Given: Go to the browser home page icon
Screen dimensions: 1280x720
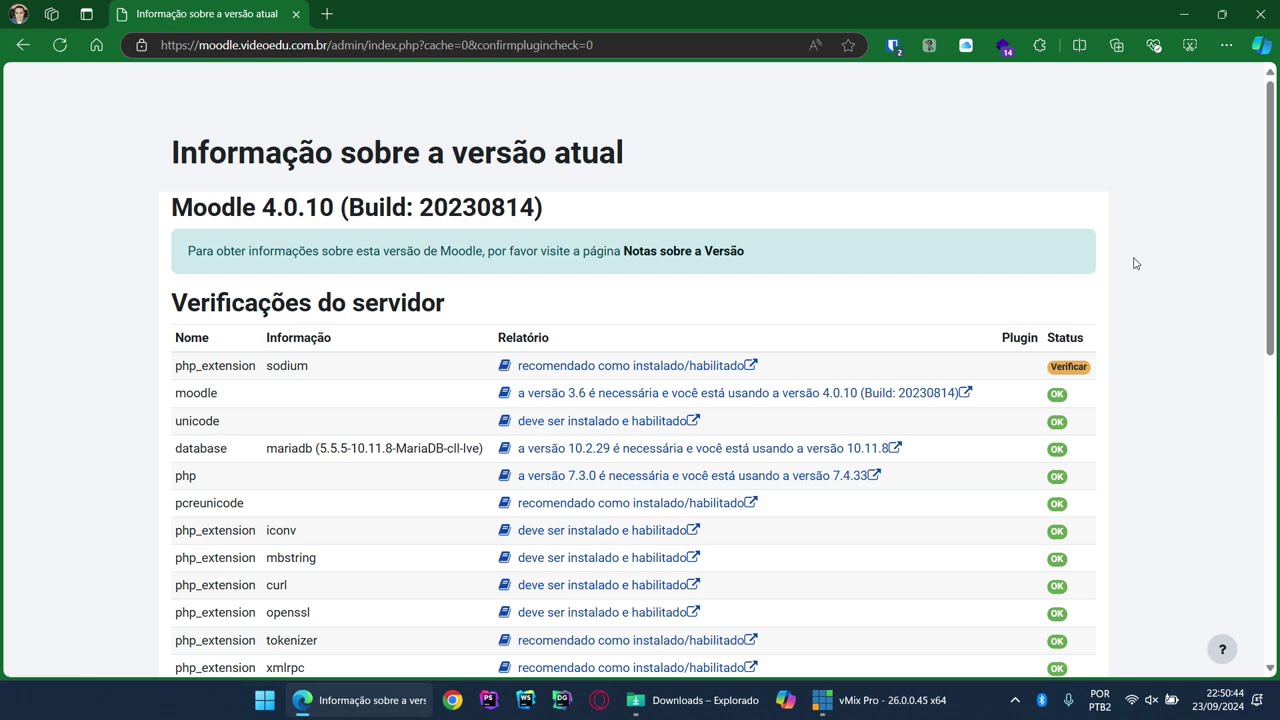Looking at the screenshot, I should [96, 45].
